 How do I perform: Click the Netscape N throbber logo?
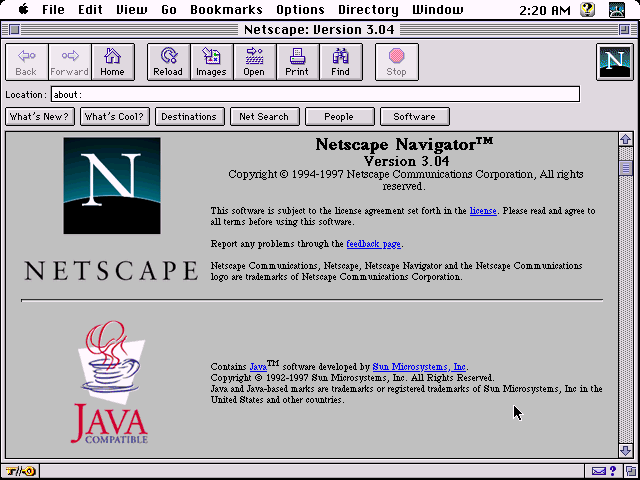616,61
